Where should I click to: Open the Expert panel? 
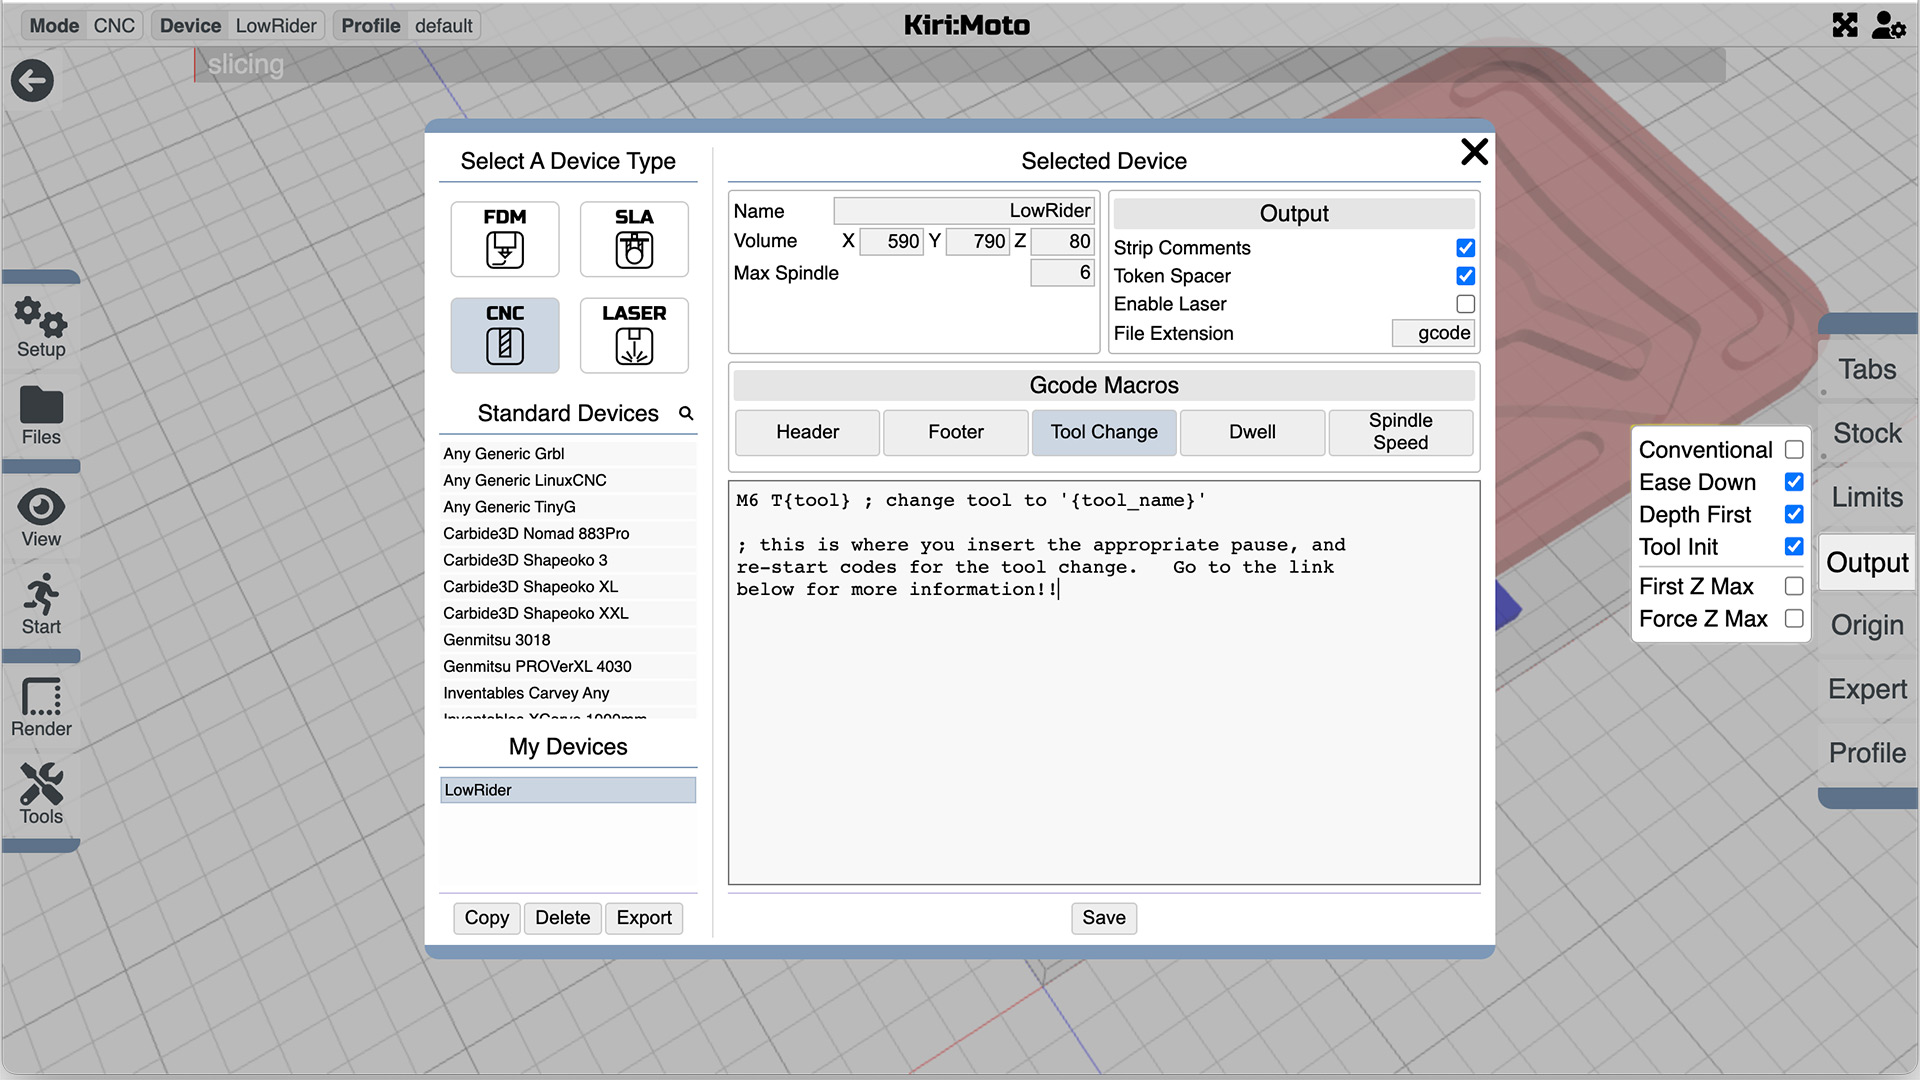click(1866, 689)
